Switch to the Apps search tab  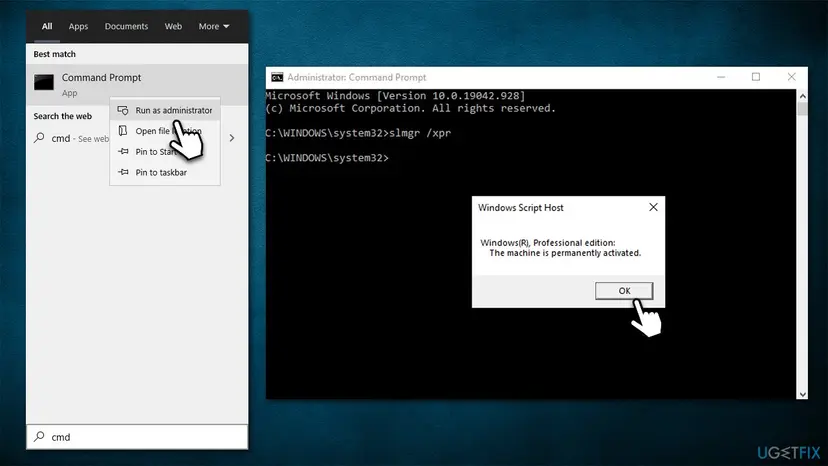(78, 26)
